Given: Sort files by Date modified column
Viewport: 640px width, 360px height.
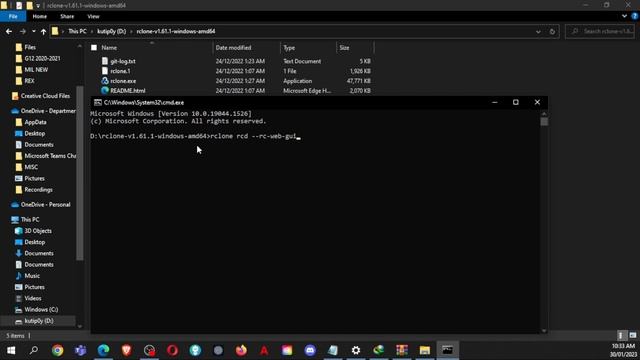Looking at the screenshot, I should pyautogui.click(x=233, y=48).
